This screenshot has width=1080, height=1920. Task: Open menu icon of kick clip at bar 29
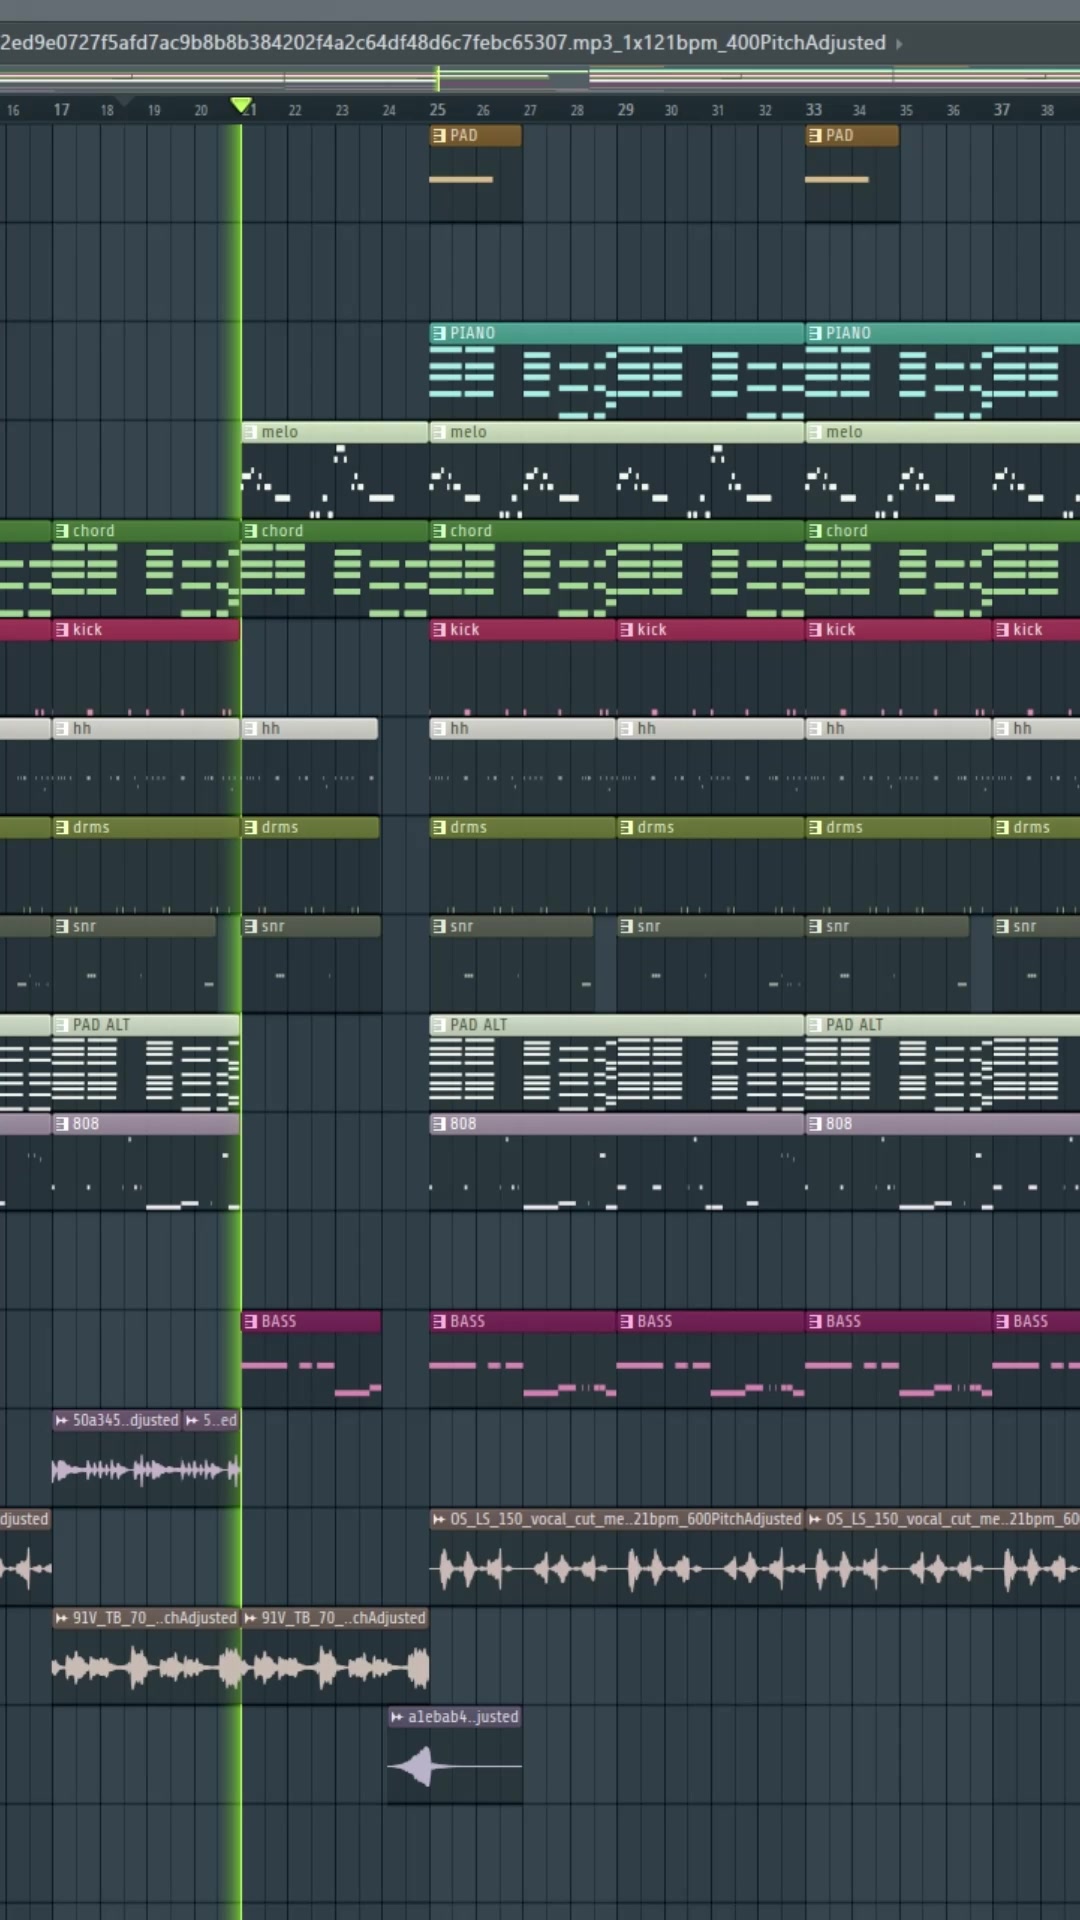(x=627, y=630)
